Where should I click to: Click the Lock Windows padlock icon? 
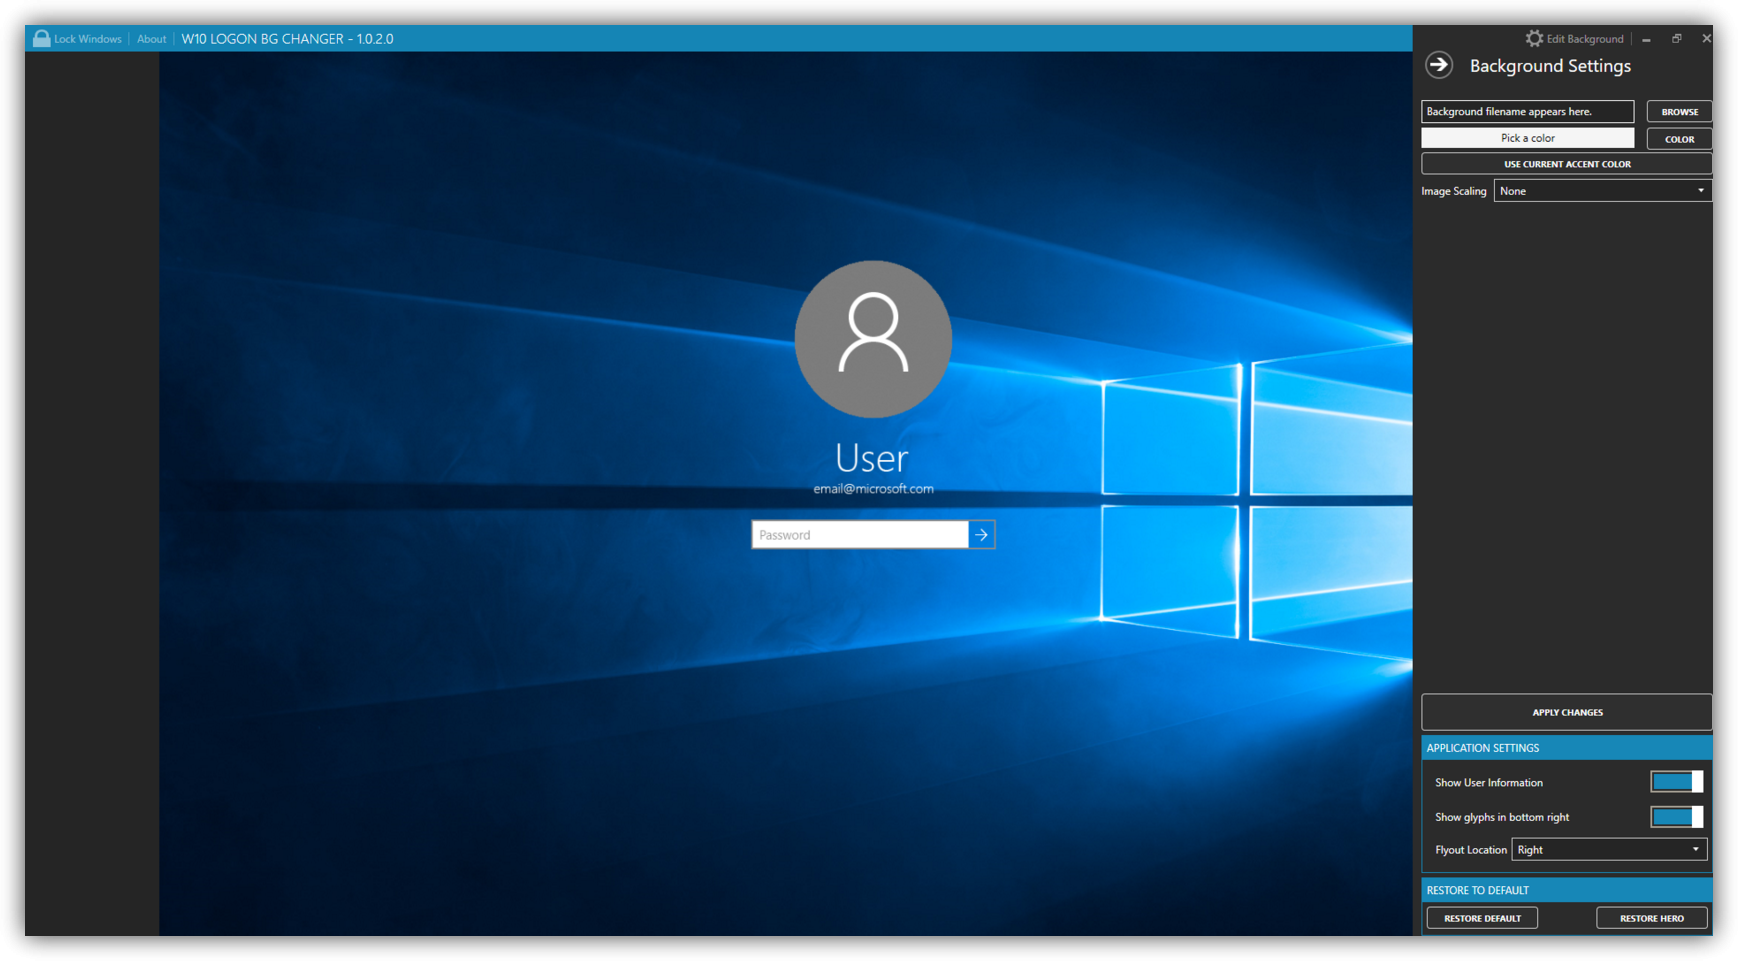[x=41, y=38]
